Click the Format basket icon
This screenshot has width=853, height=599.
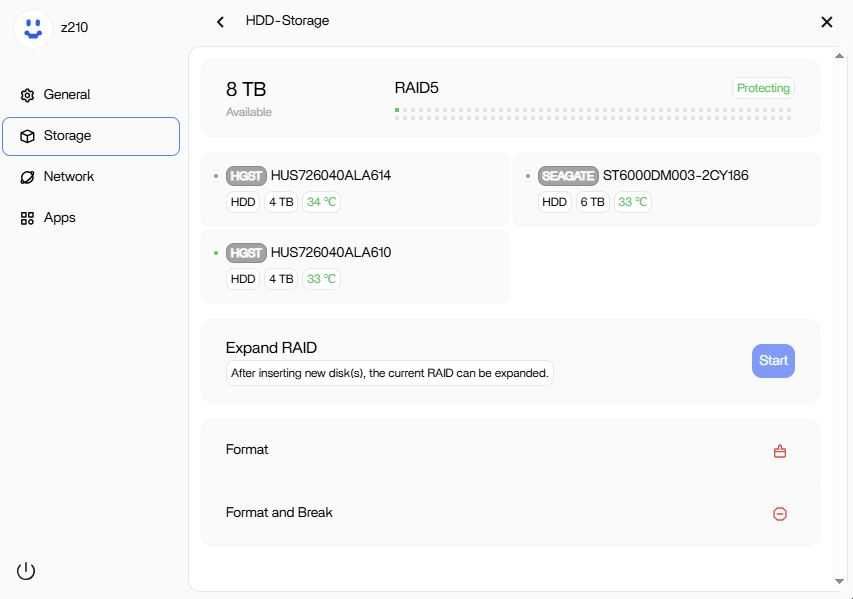pos(780,451)
